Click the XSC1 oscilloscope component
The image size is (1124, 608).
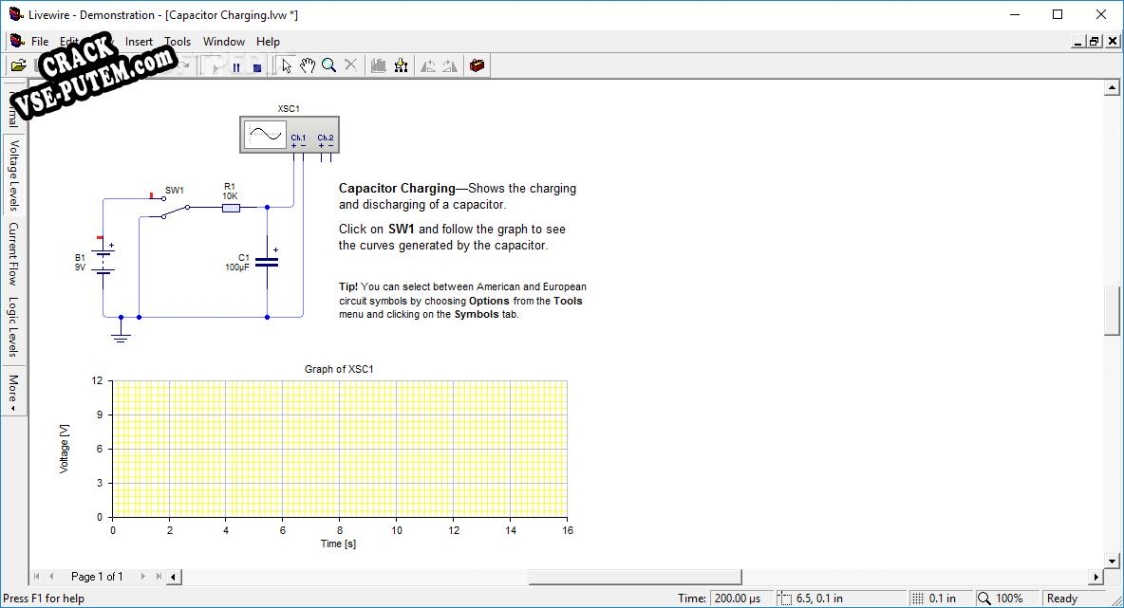(x=290, y=135)
